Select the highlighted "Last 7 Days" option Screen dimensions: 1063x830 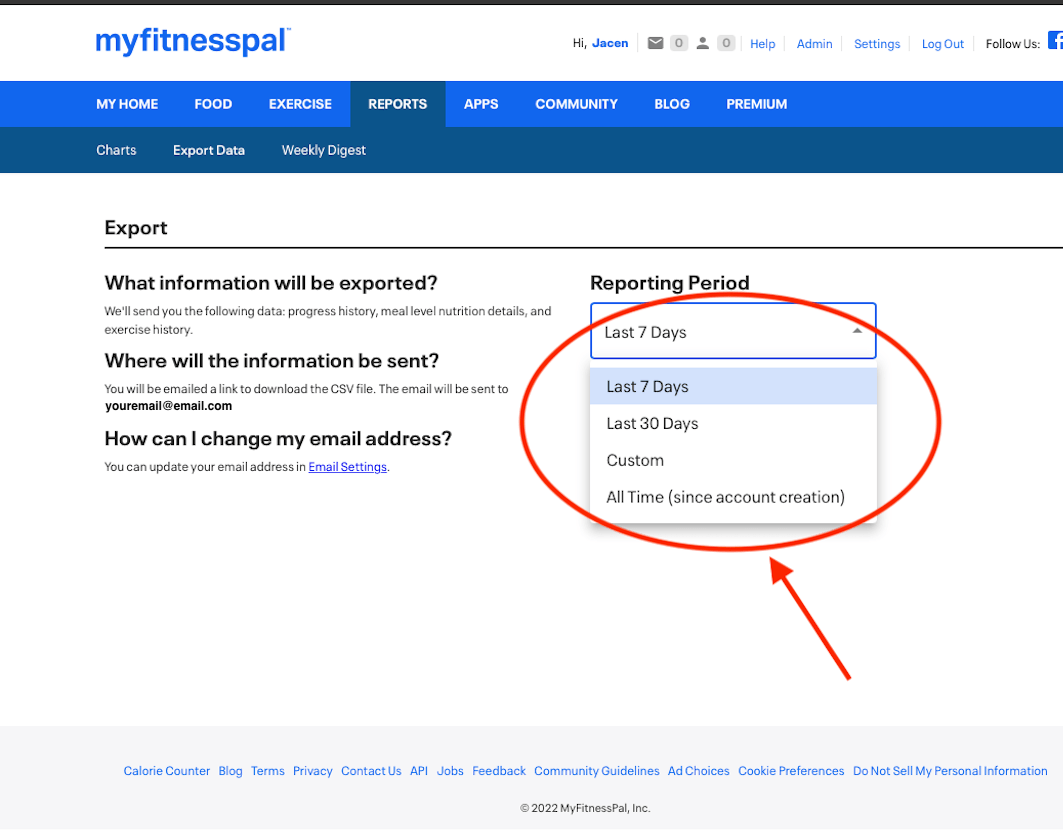(x=648, y=386)
